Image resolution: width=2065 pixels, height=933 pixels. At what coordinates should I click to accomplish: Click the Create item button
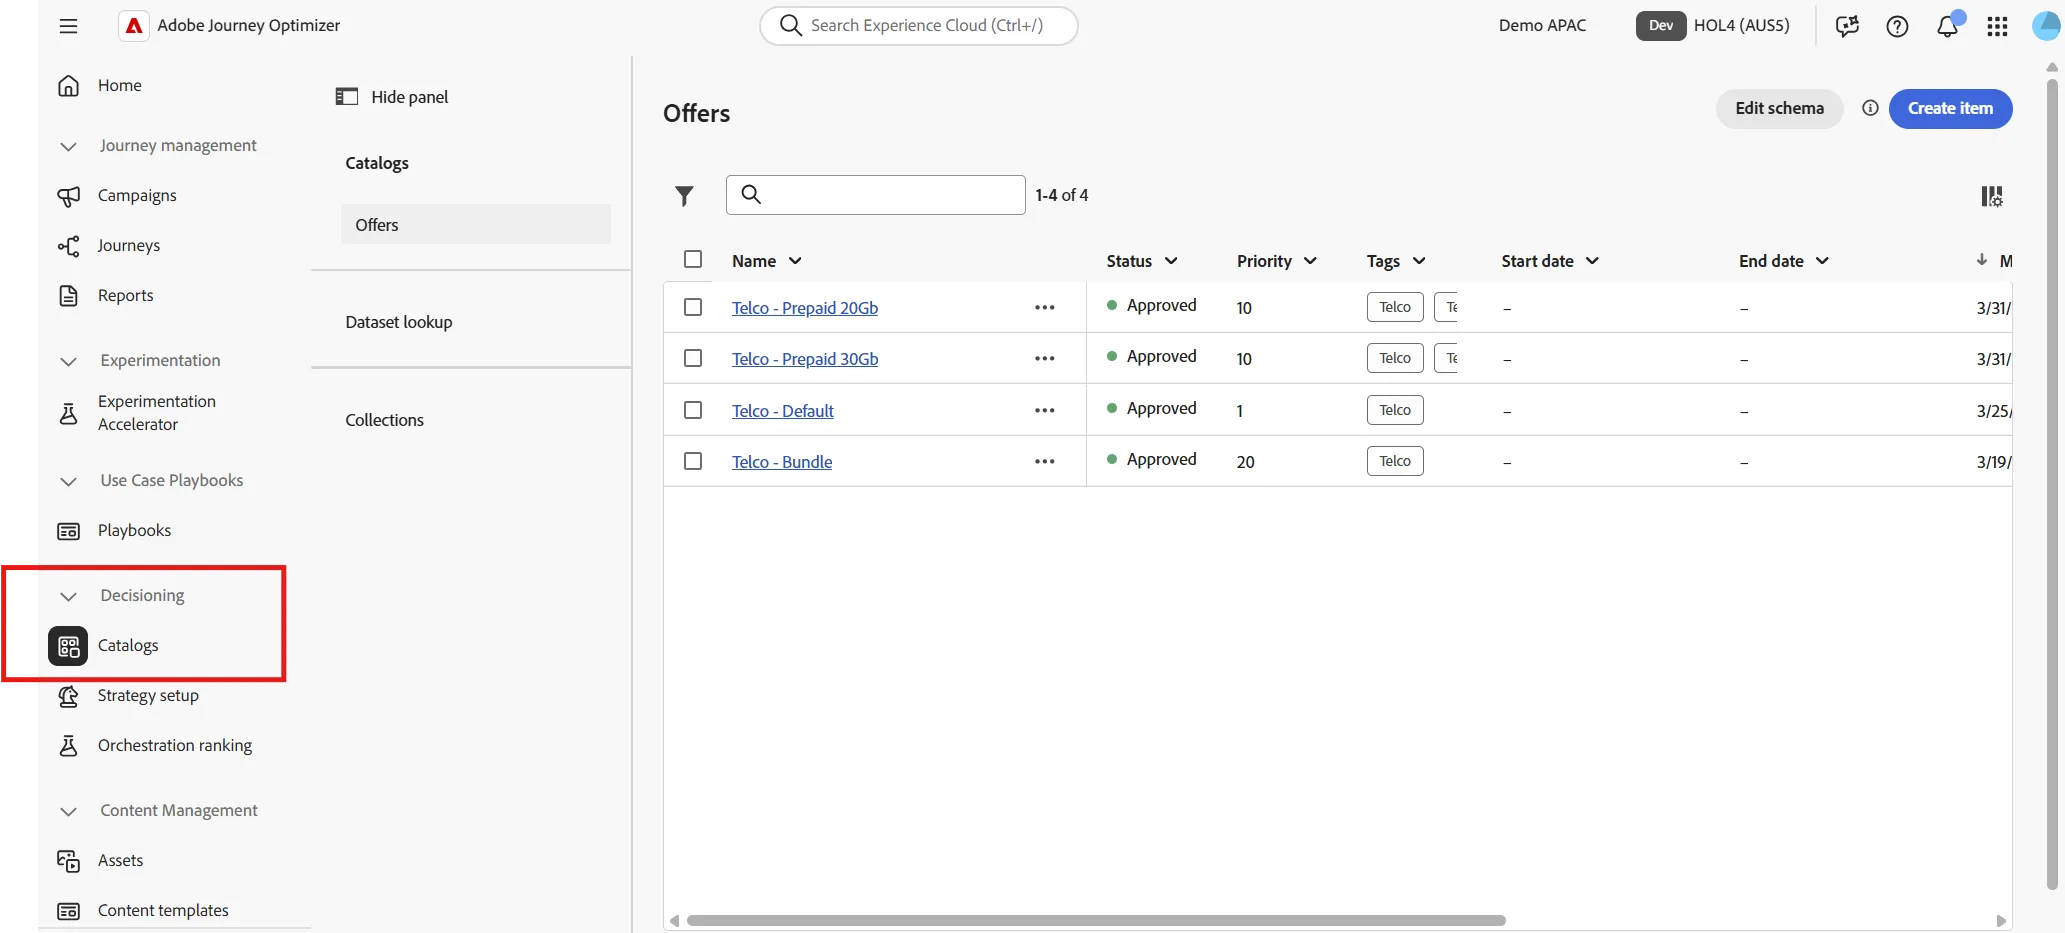pos(1950,108)
